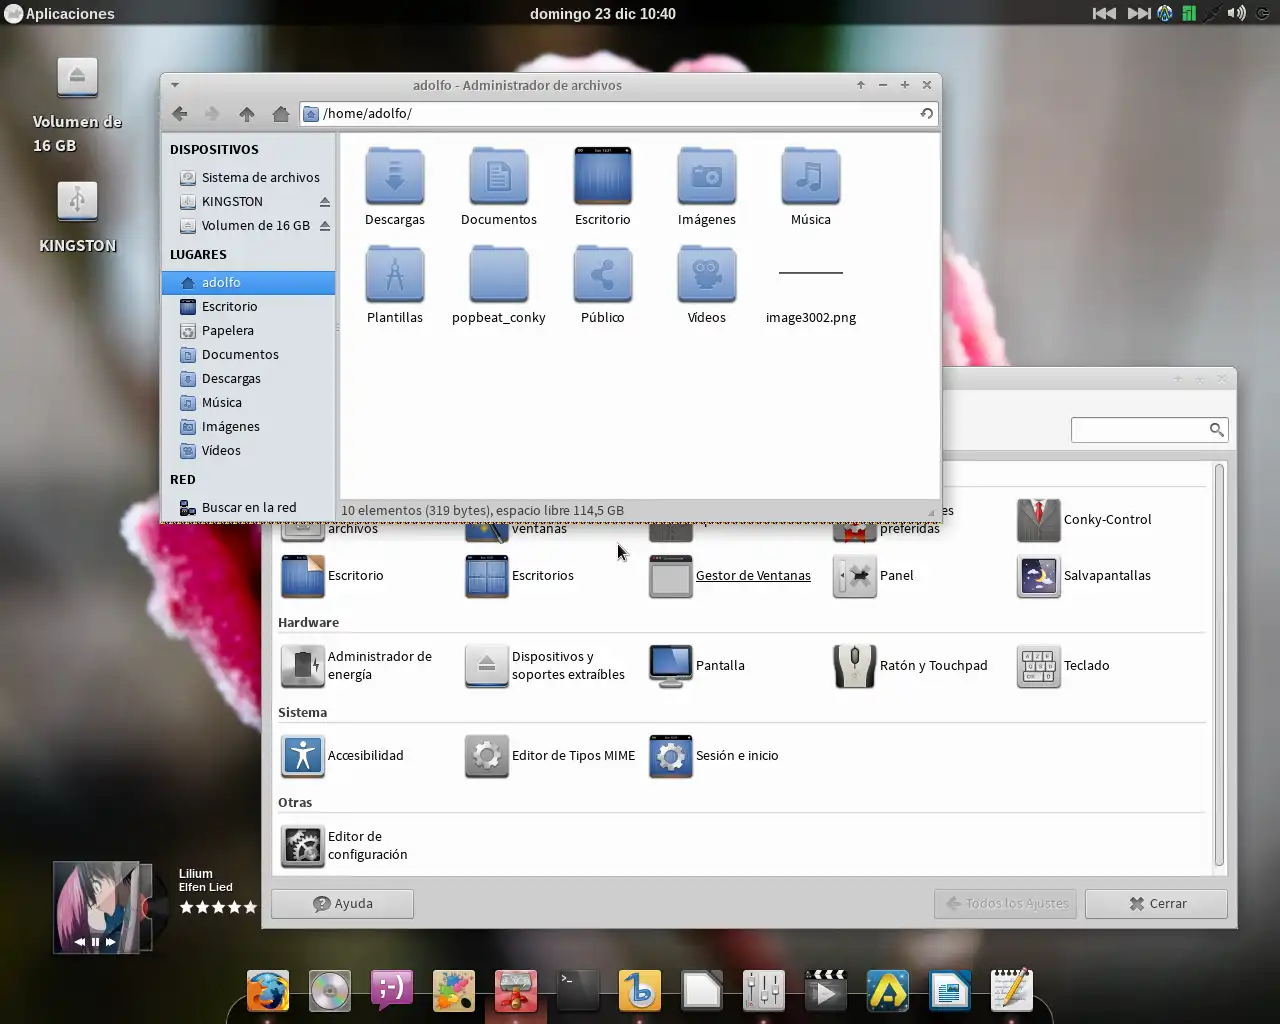Click Todos los Ajustes button
Image resolution: width=1280 pixels, height=1024 pixels.
pos(1005,904)
